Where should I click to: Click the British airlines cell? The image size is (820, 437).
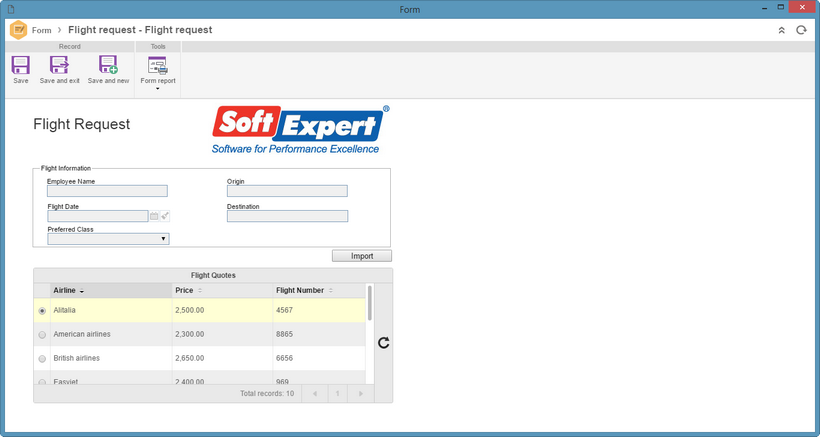pos(111,359)
